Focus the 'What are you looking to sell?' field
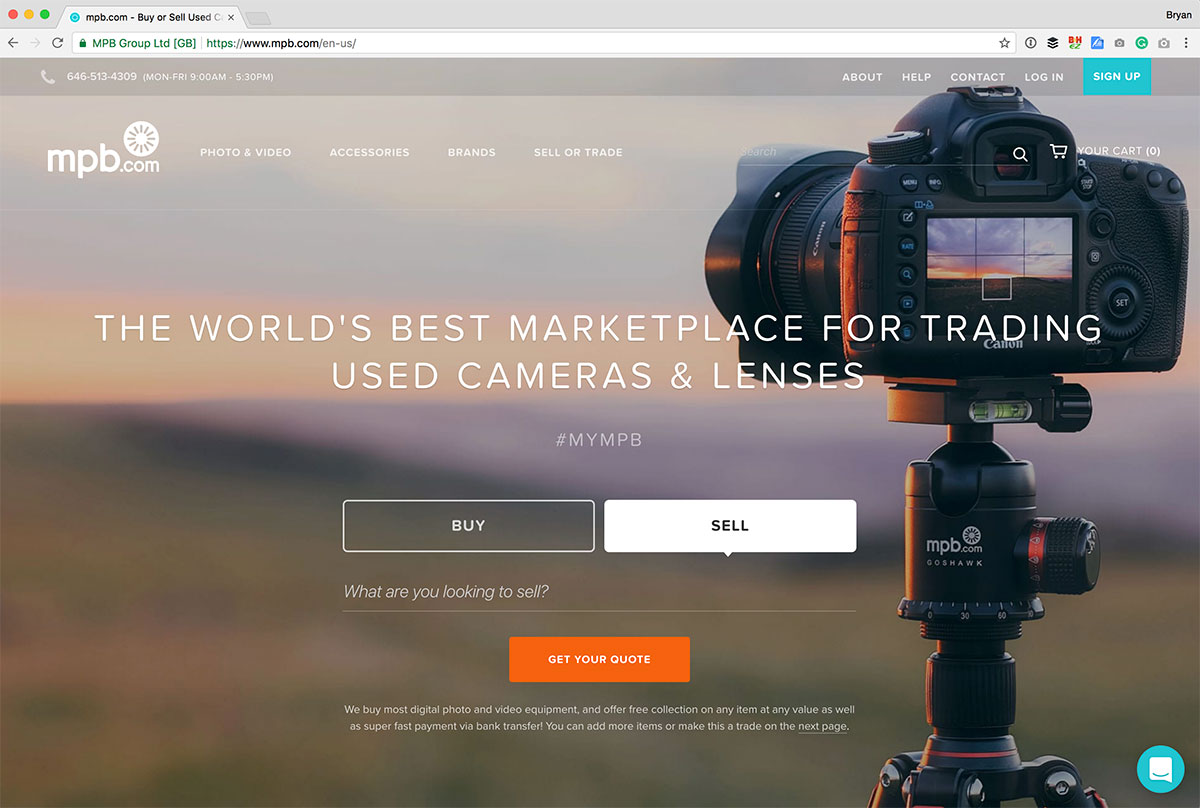This screenshot has width=1200, height=808. point(599,591)
